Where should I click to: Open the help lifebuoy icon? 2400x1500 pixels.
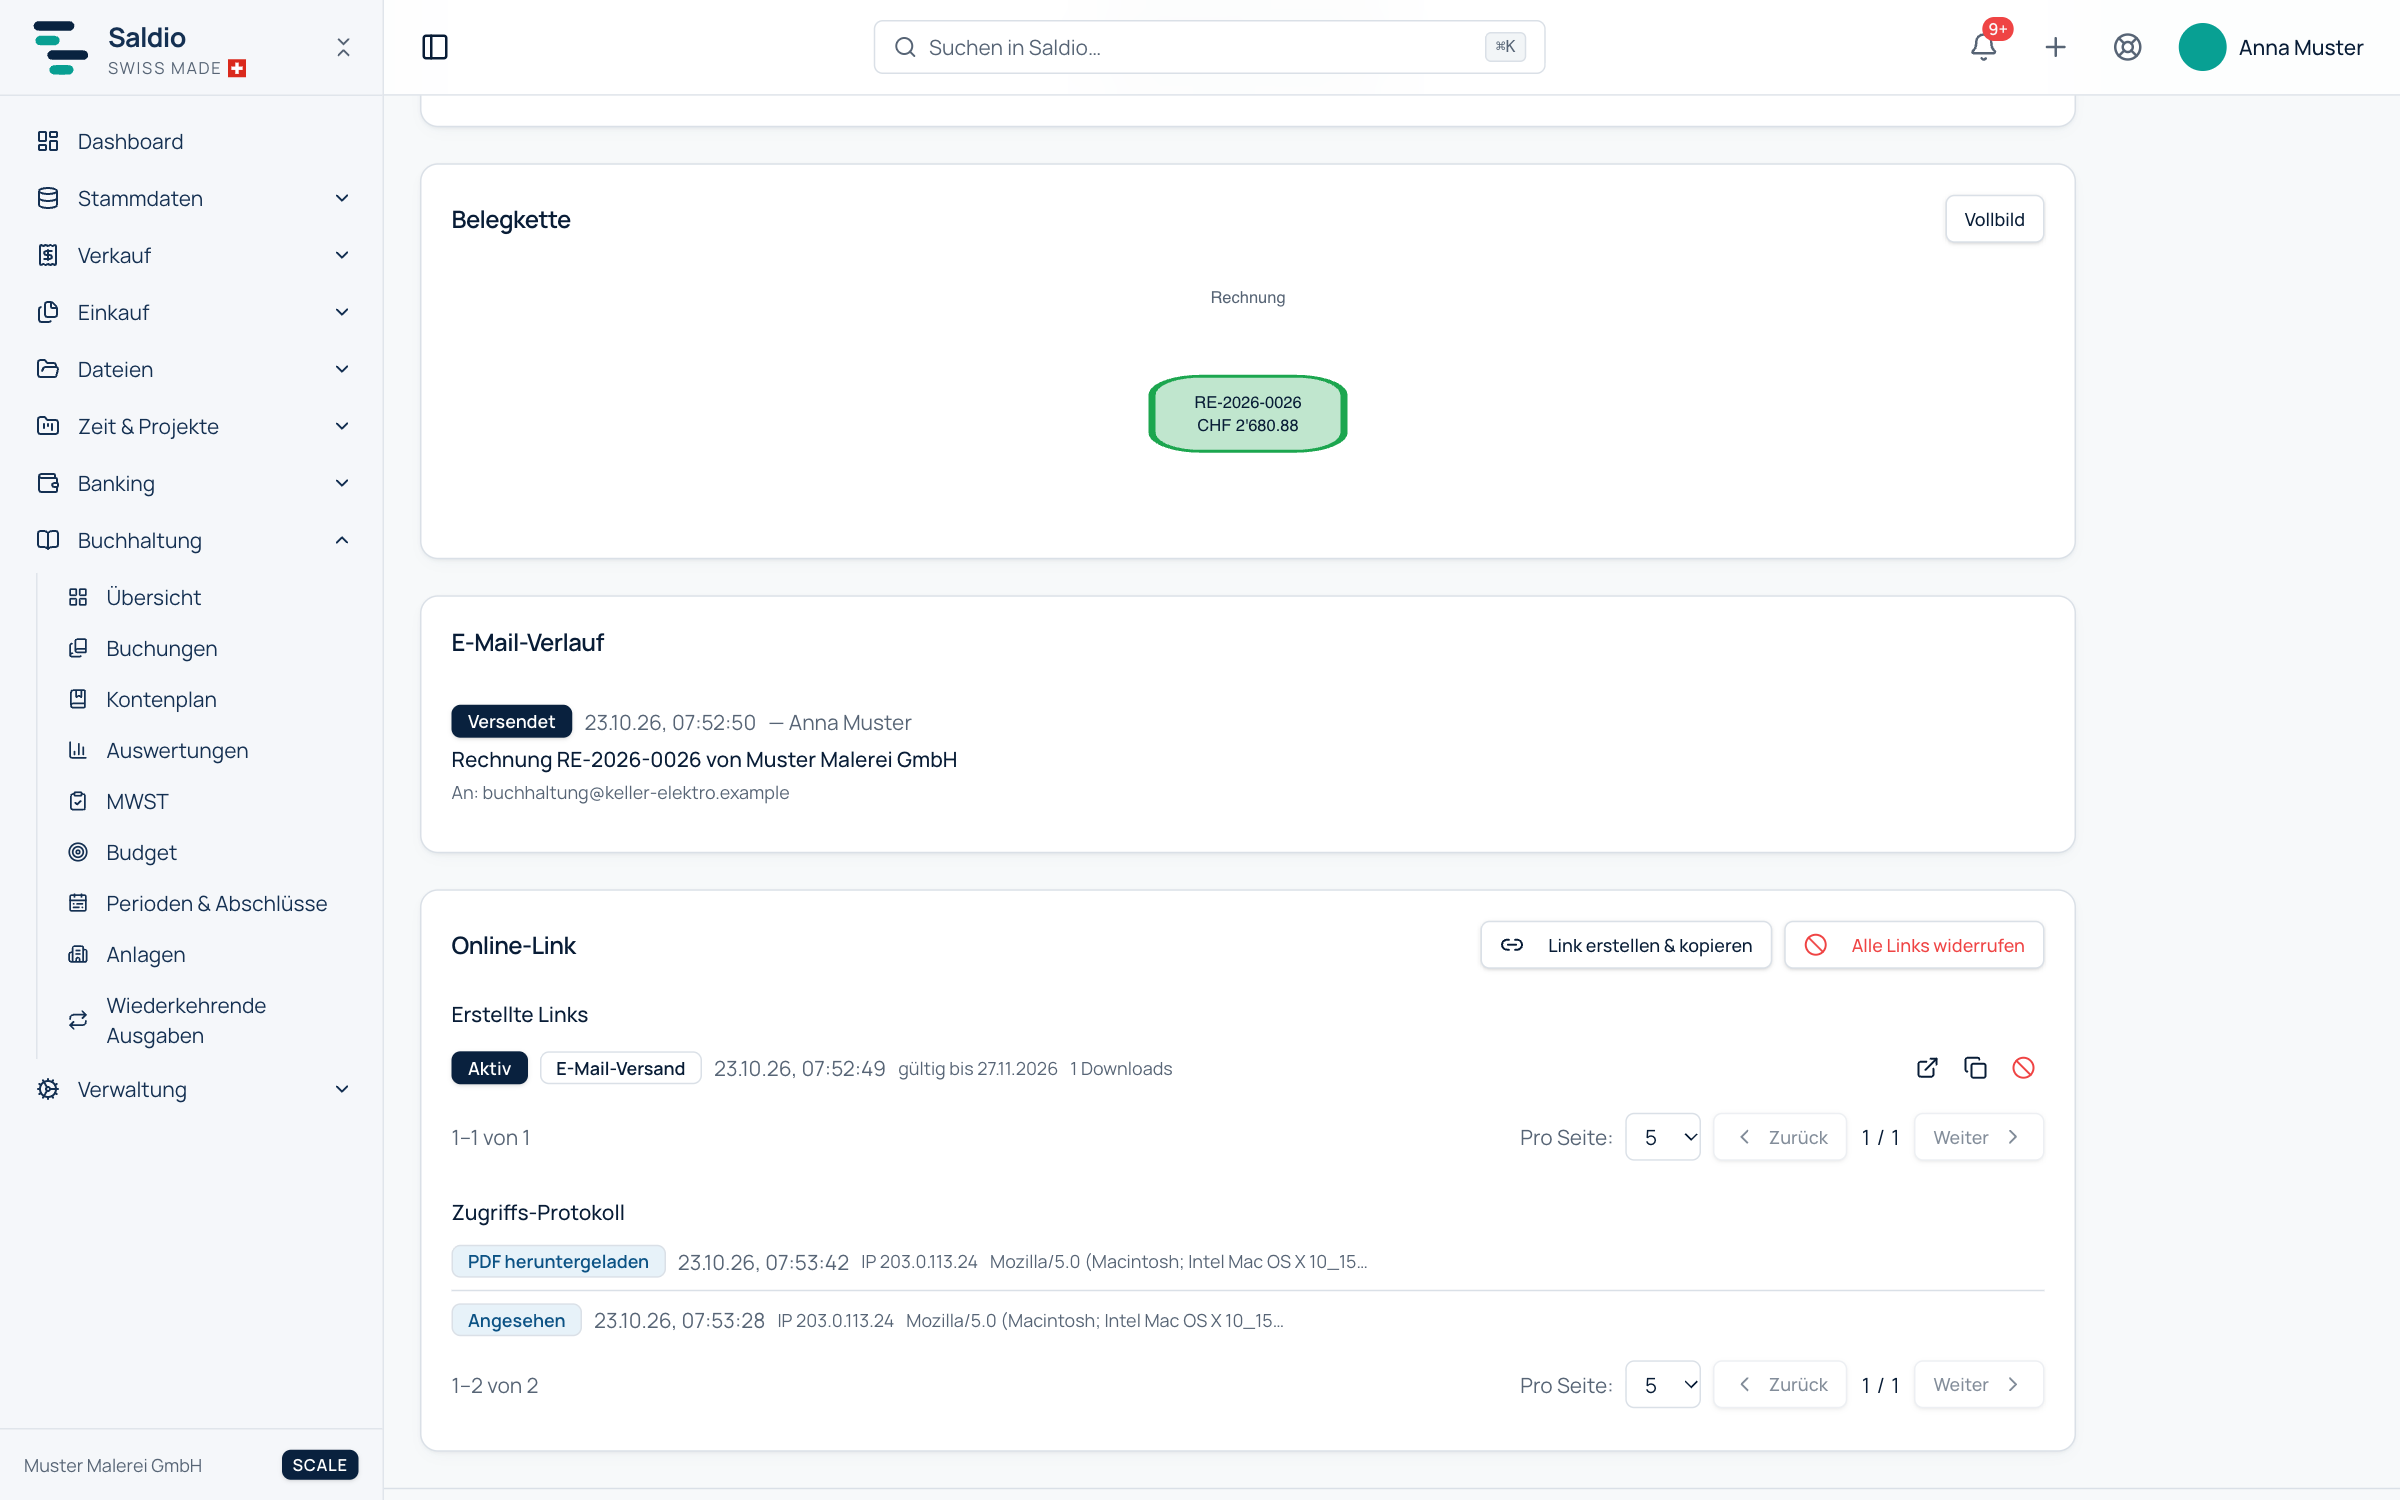(2127, 47)
